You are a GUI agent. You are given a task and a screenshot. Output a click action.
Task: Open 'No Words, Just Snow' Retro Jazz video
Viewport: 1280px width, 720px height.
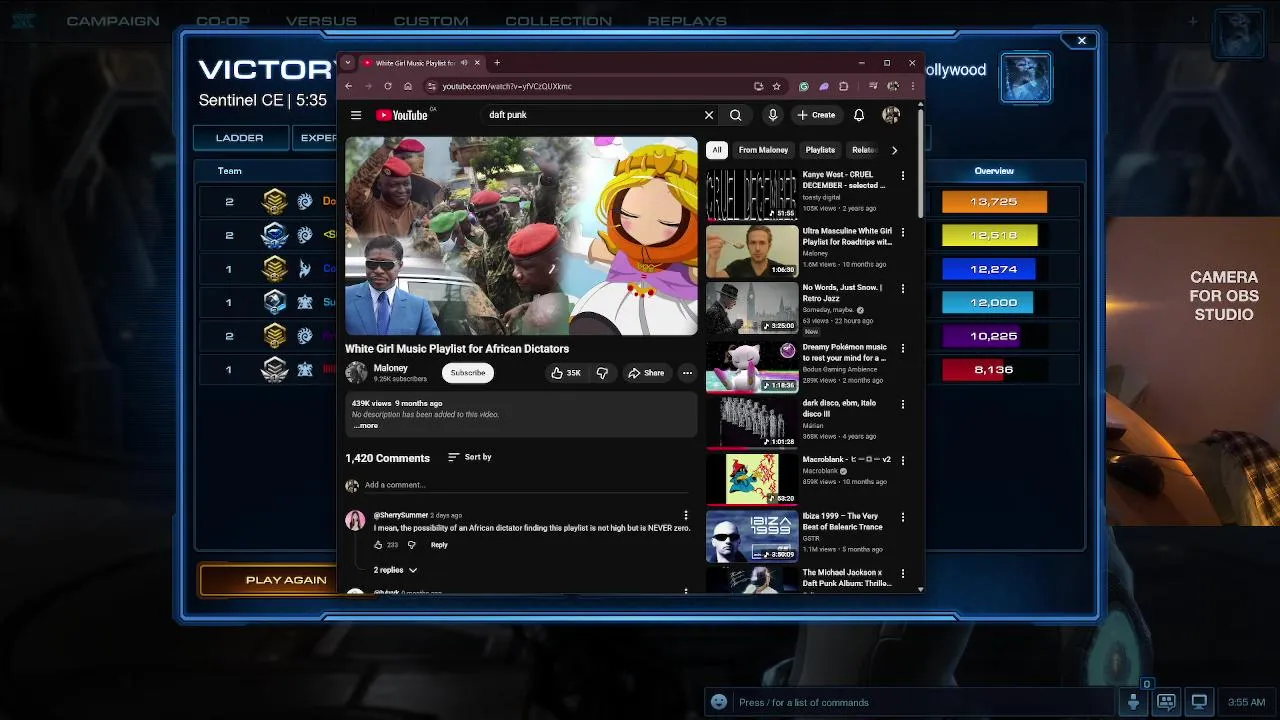click(842, 293)
